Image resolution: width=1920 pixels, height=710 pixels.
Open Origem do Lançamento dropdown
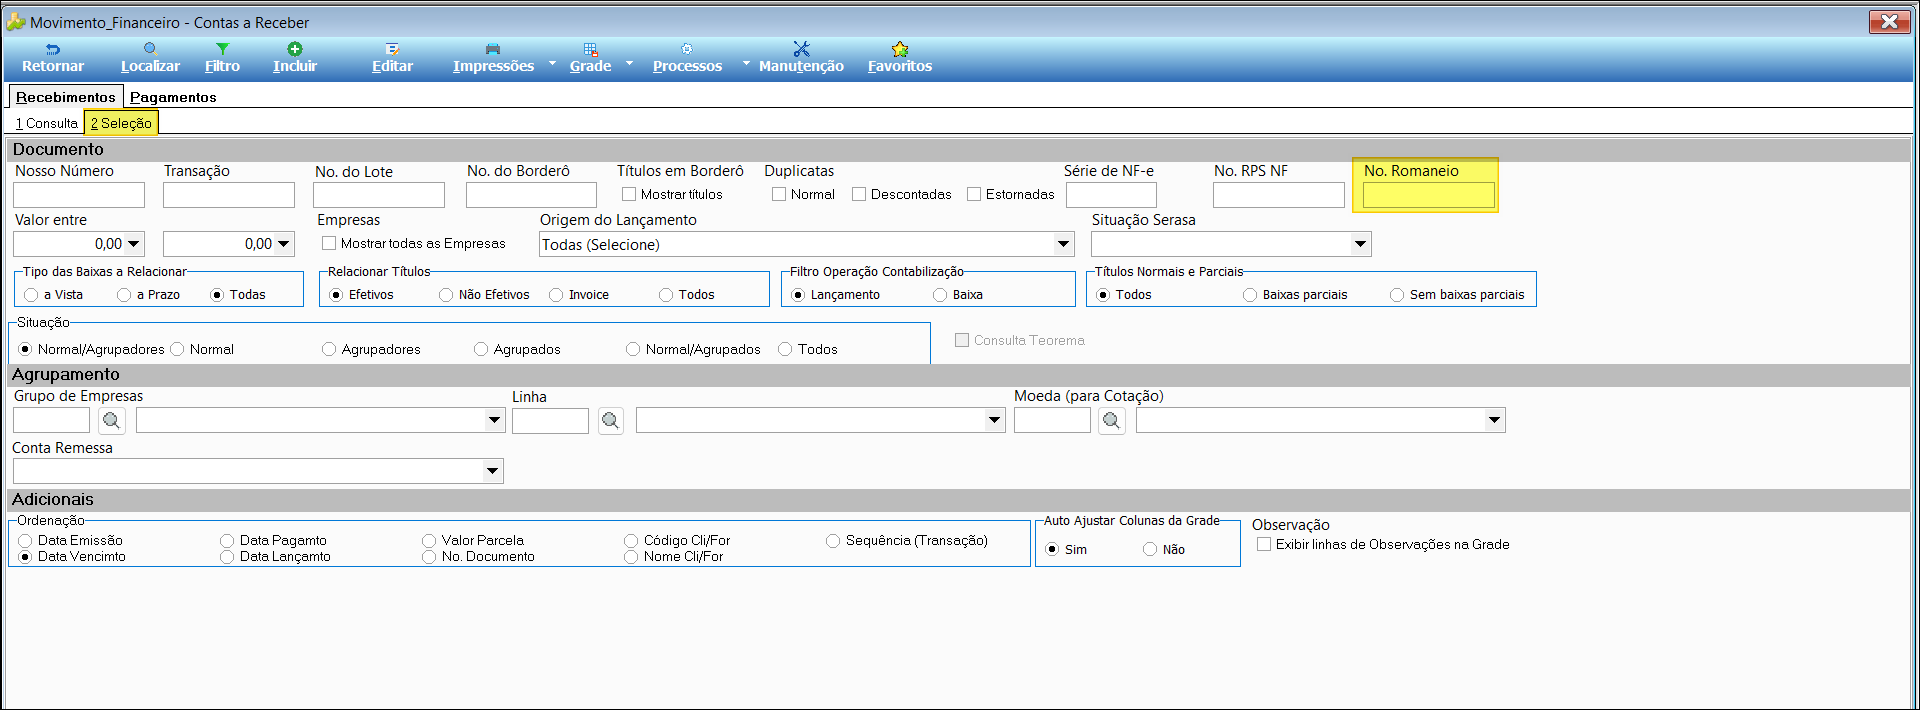tap(1063, 244)
